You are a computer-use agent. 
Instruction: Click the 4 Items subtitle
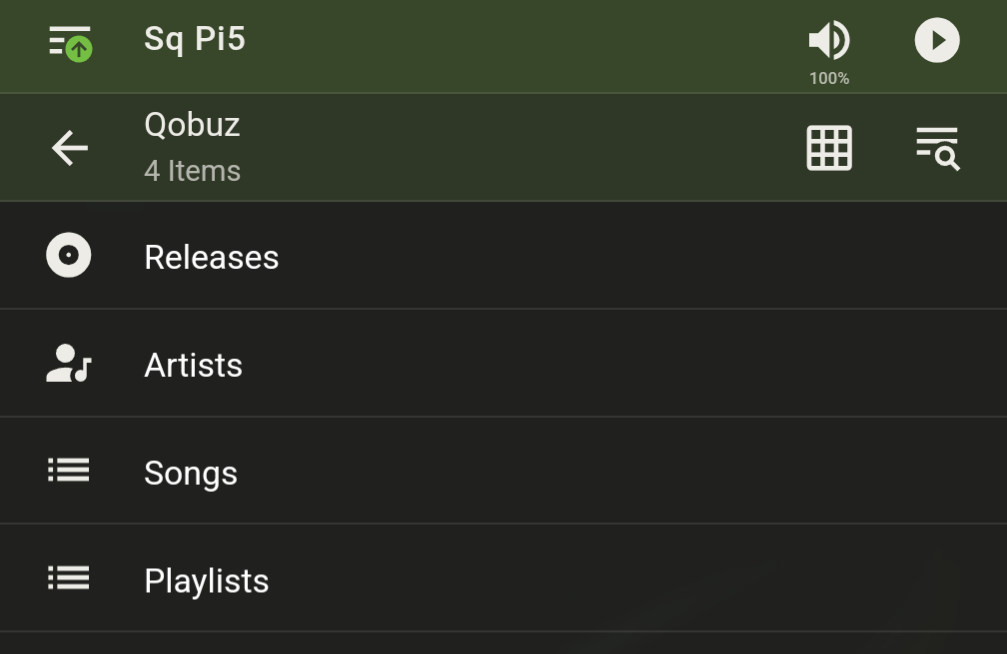tap(192, 171)
